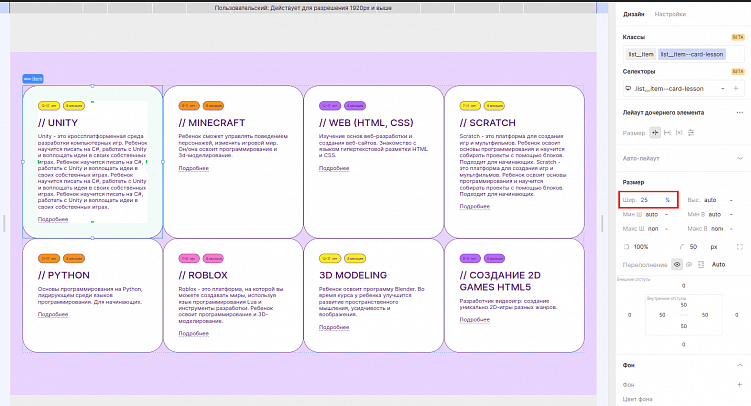751x406 pixels.
Task: Click the Мин В input field
Action: (x=715, y=214)
